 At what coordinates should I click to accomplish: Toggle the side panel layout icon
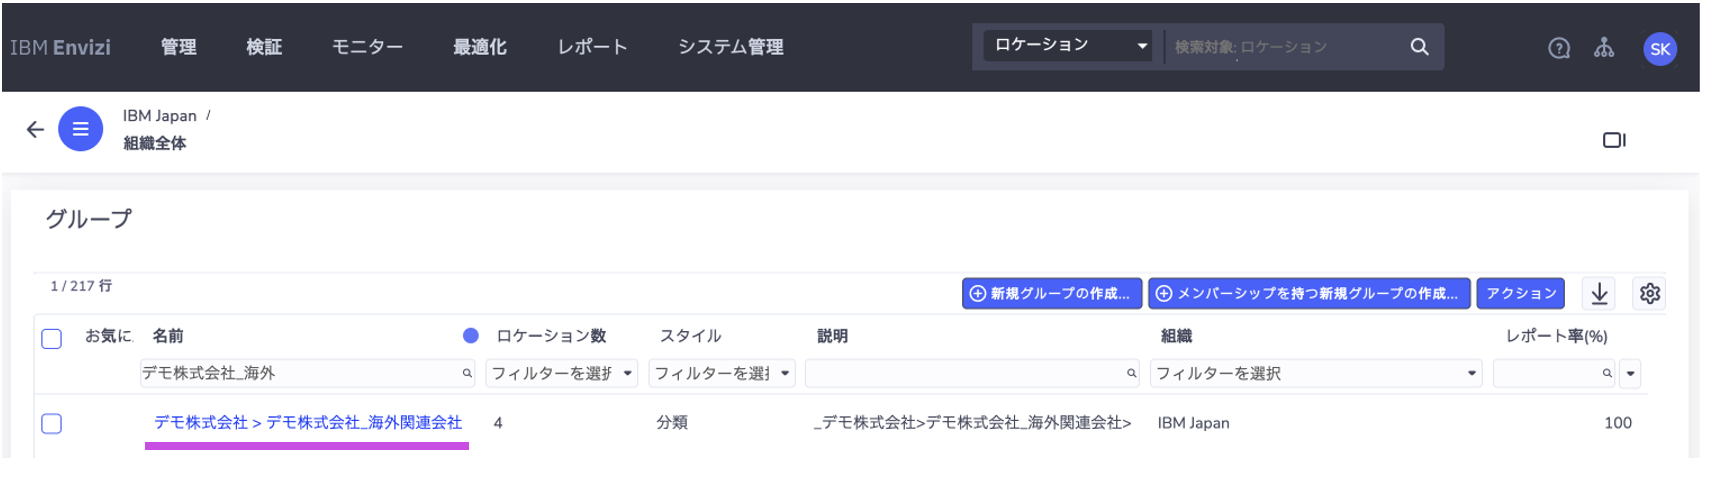click(x=1614, y=140)
